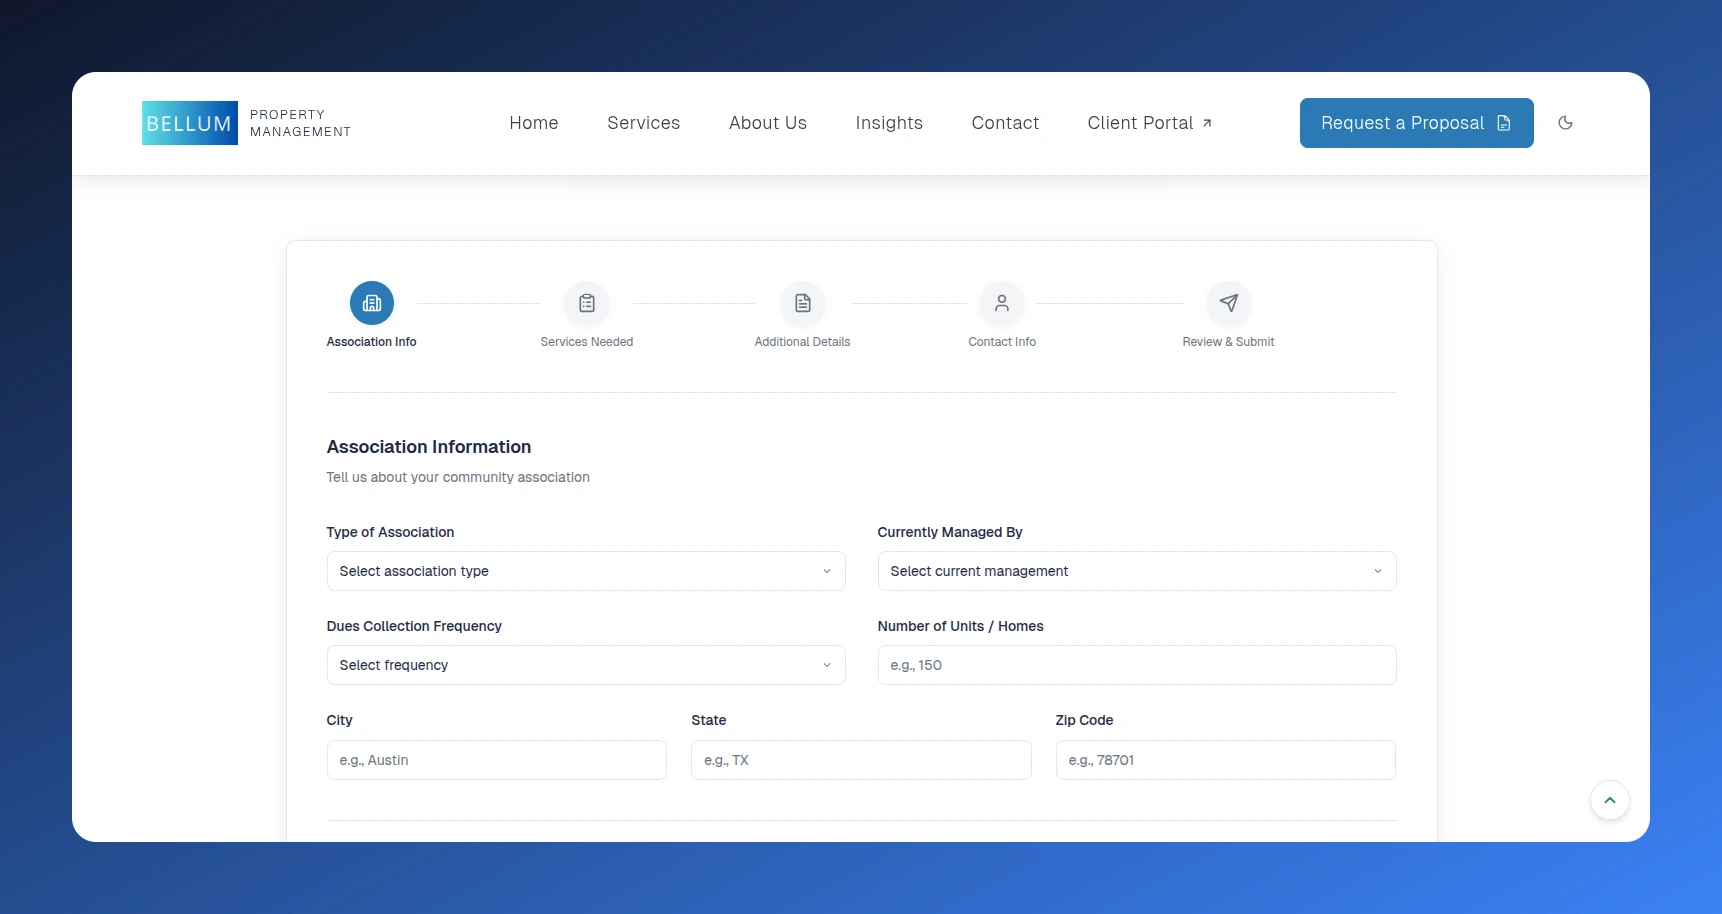Click the Review & Submit step label
The height and width of the screenshot is (914, 1722).
click(1229, 342)
